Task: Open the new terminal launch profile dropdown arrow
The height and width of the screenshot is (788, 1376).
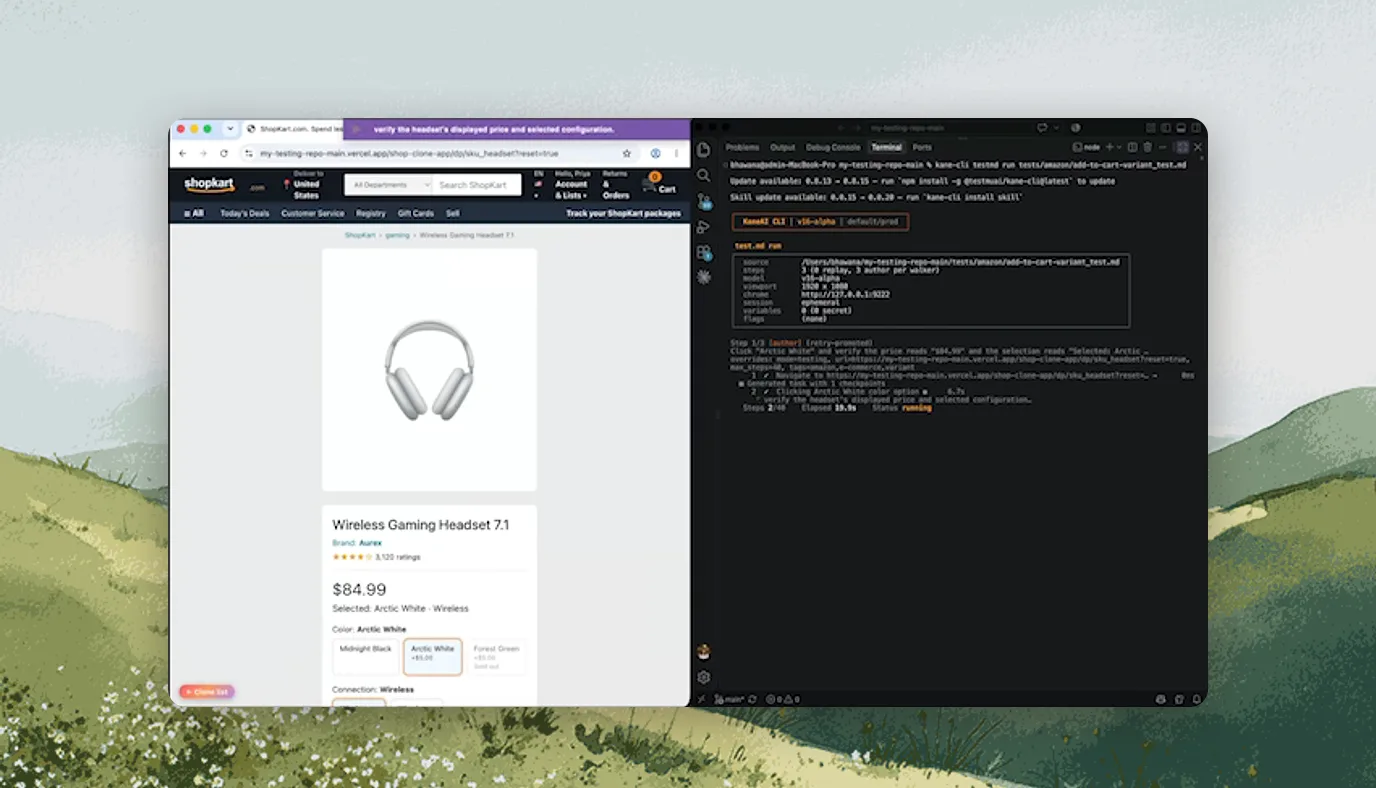Action: [1120, 147]
